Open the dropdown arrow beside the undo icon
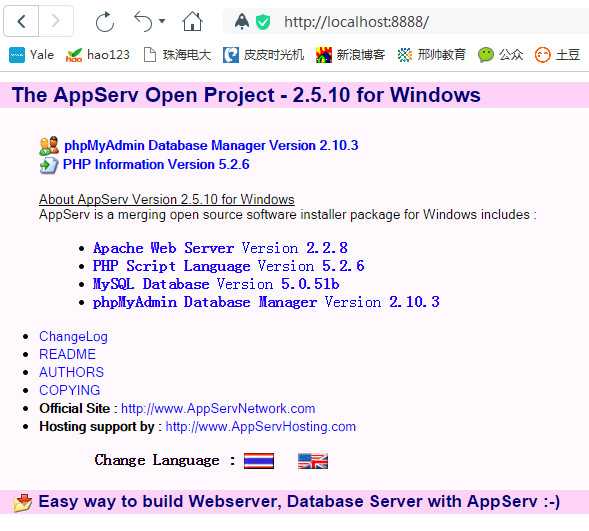 coord(162,21)
